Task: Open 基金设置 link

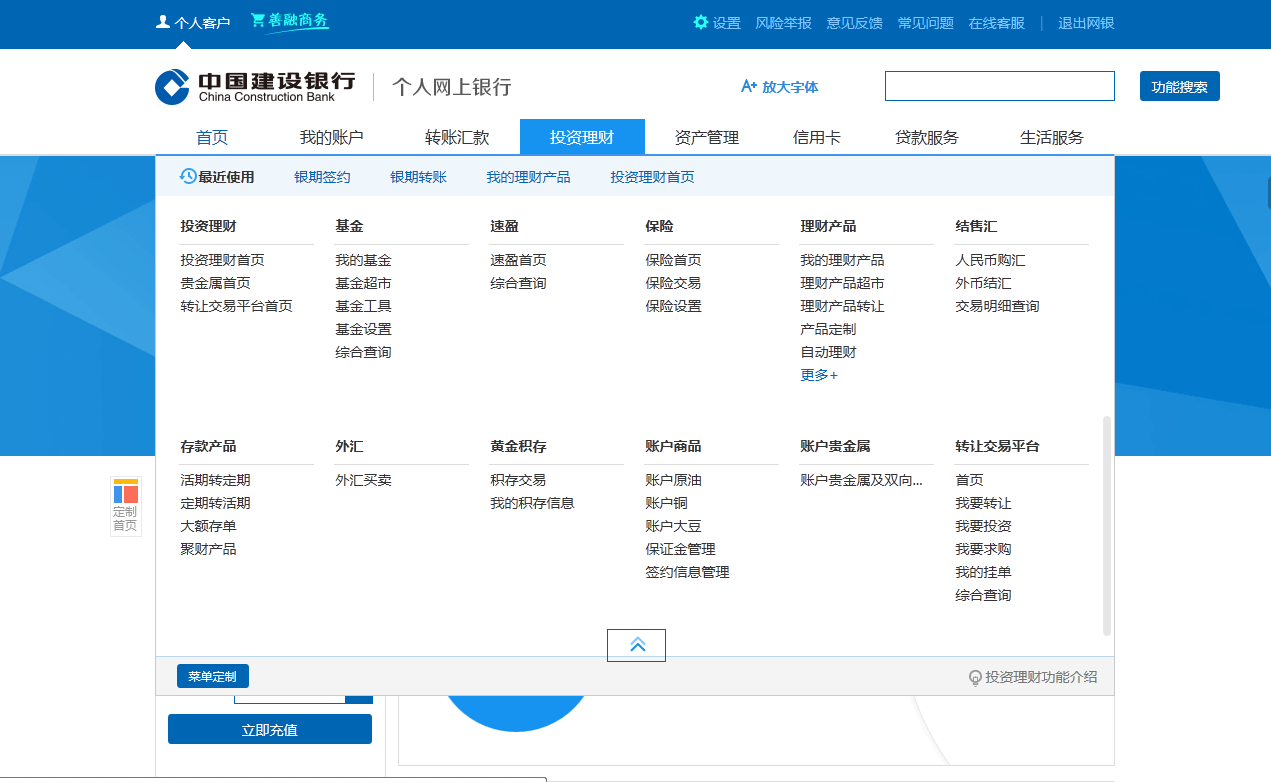Action: 363,329
